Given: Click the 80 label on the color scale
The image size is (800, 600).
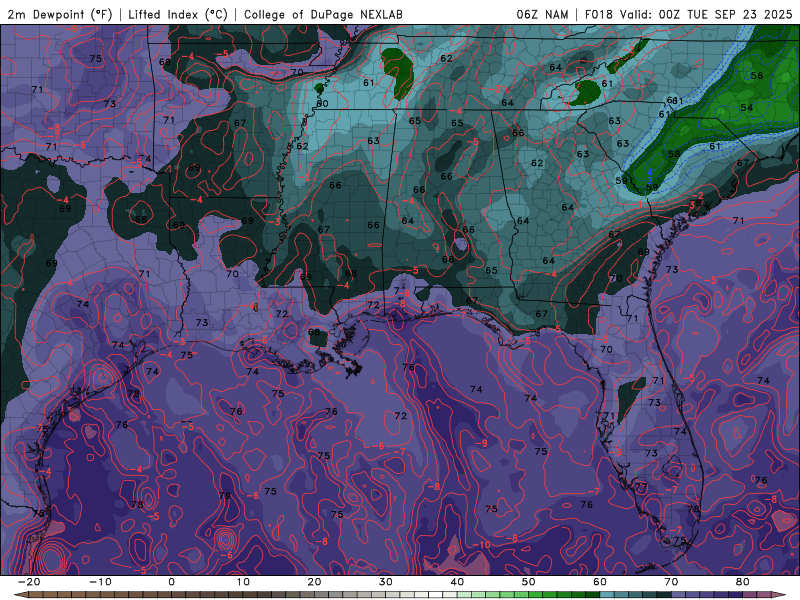Looking at the screenshot, I should pos(743,582).
